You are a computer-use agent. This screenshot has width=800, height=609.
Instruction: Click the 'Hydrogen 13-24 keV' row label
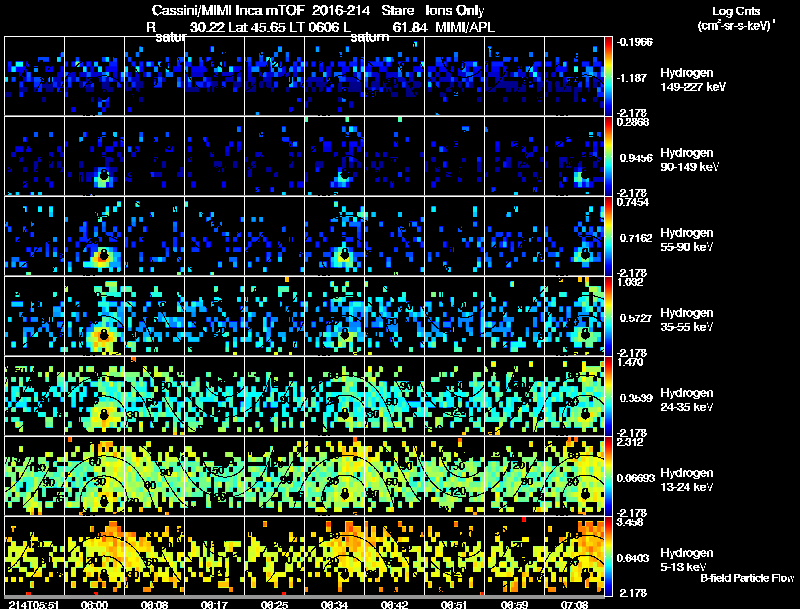click(x=687, y=480)
